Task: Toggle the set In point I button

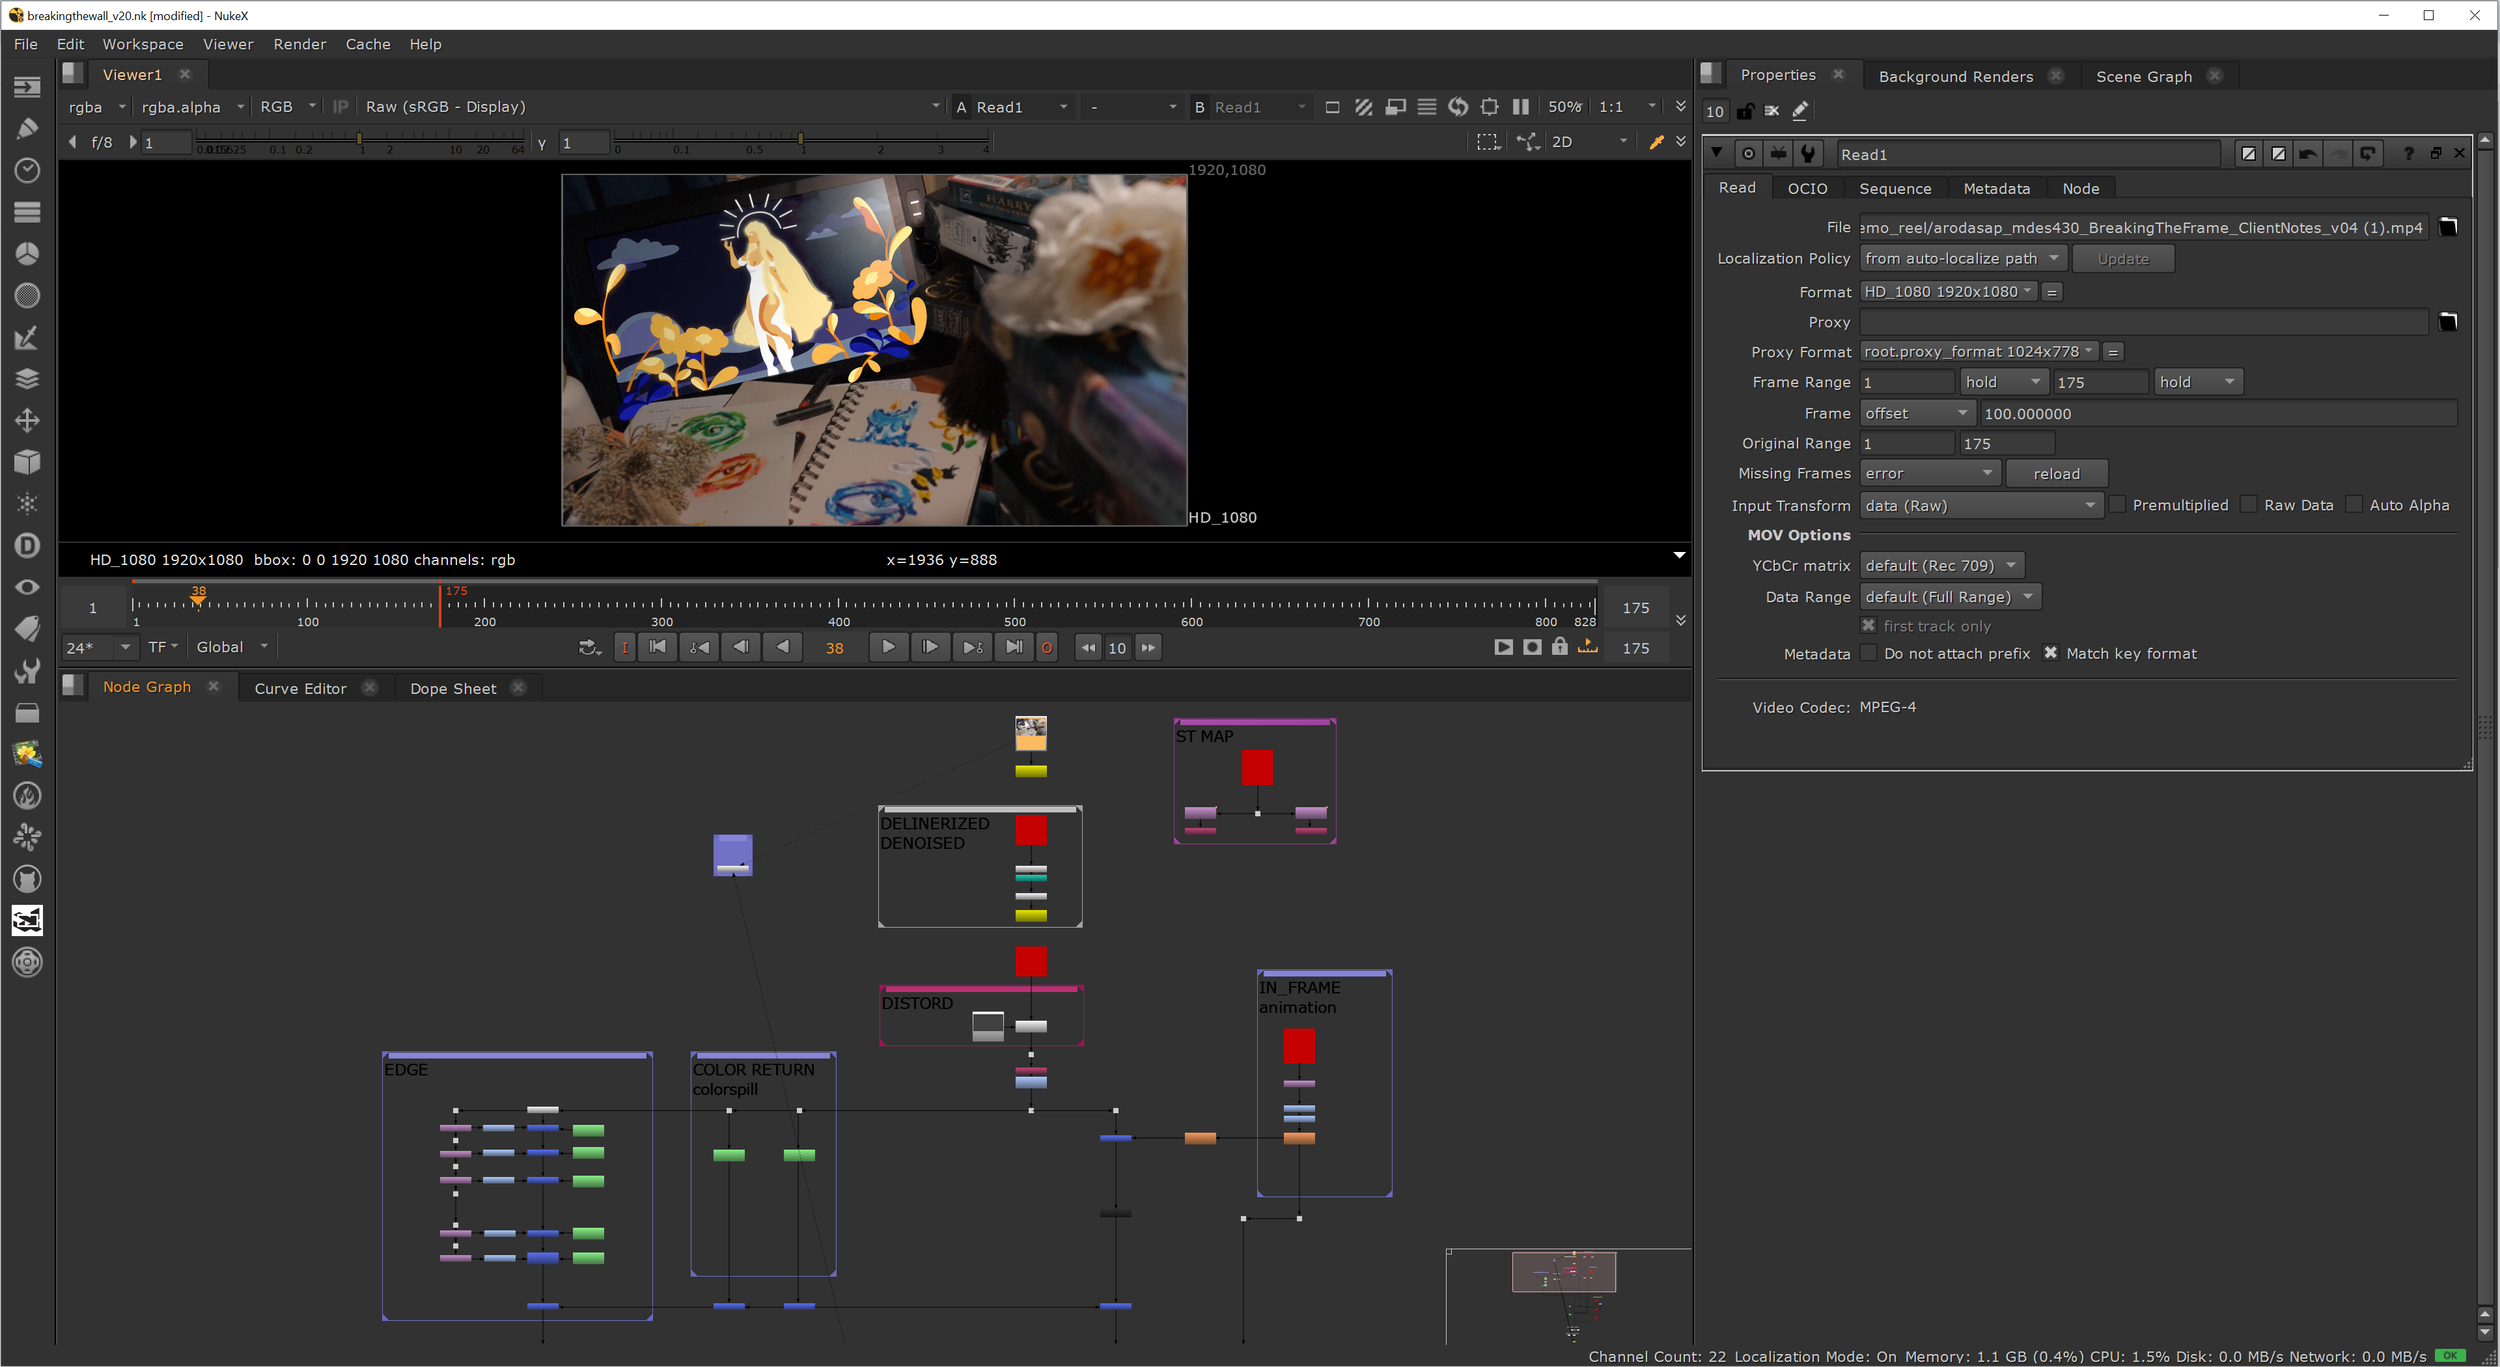Action: (x=625, y=647)
